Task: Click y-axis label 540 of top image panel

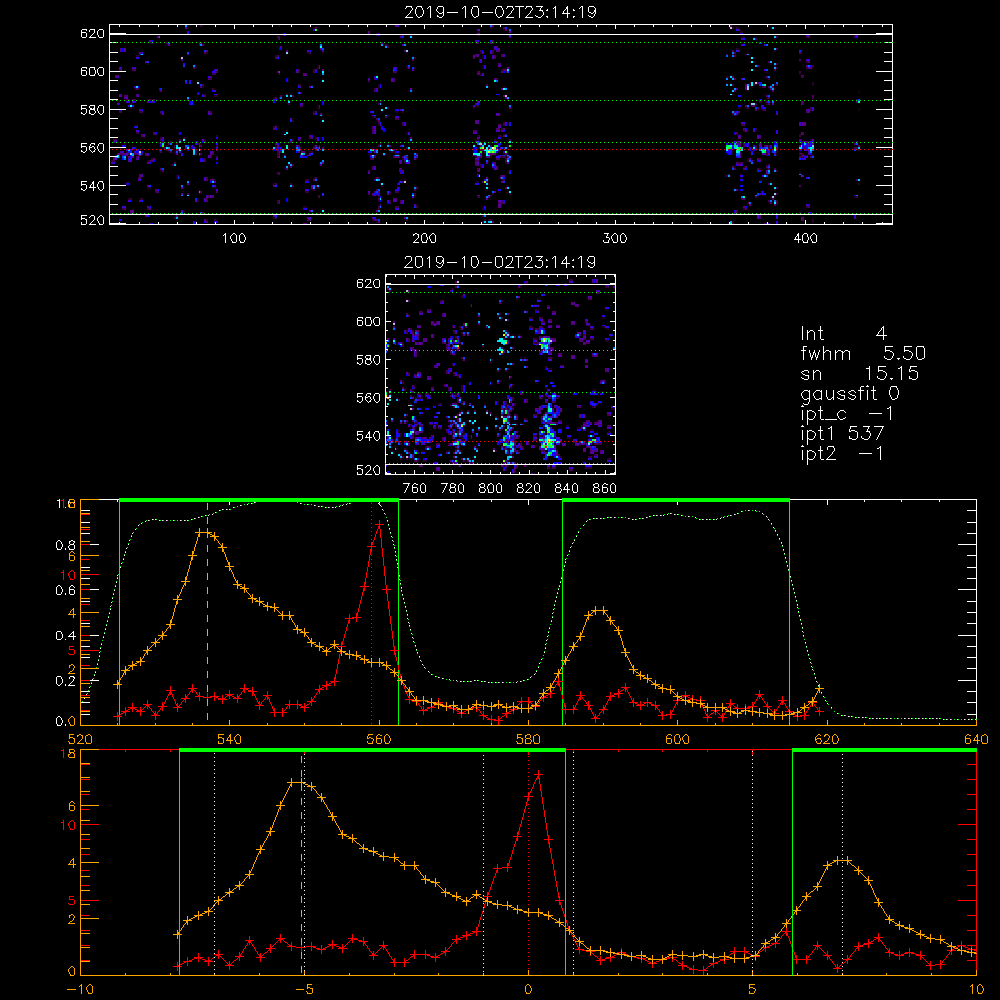Action: click(92, 186)
